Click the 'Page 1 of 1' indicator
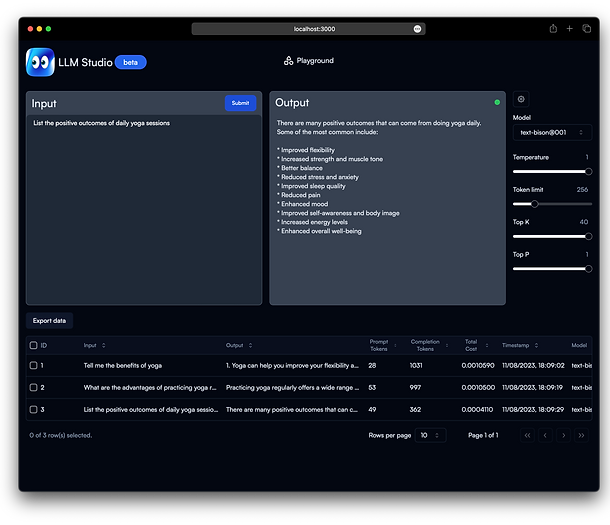Viewport: 610px width, 525px height. (483, 435)
